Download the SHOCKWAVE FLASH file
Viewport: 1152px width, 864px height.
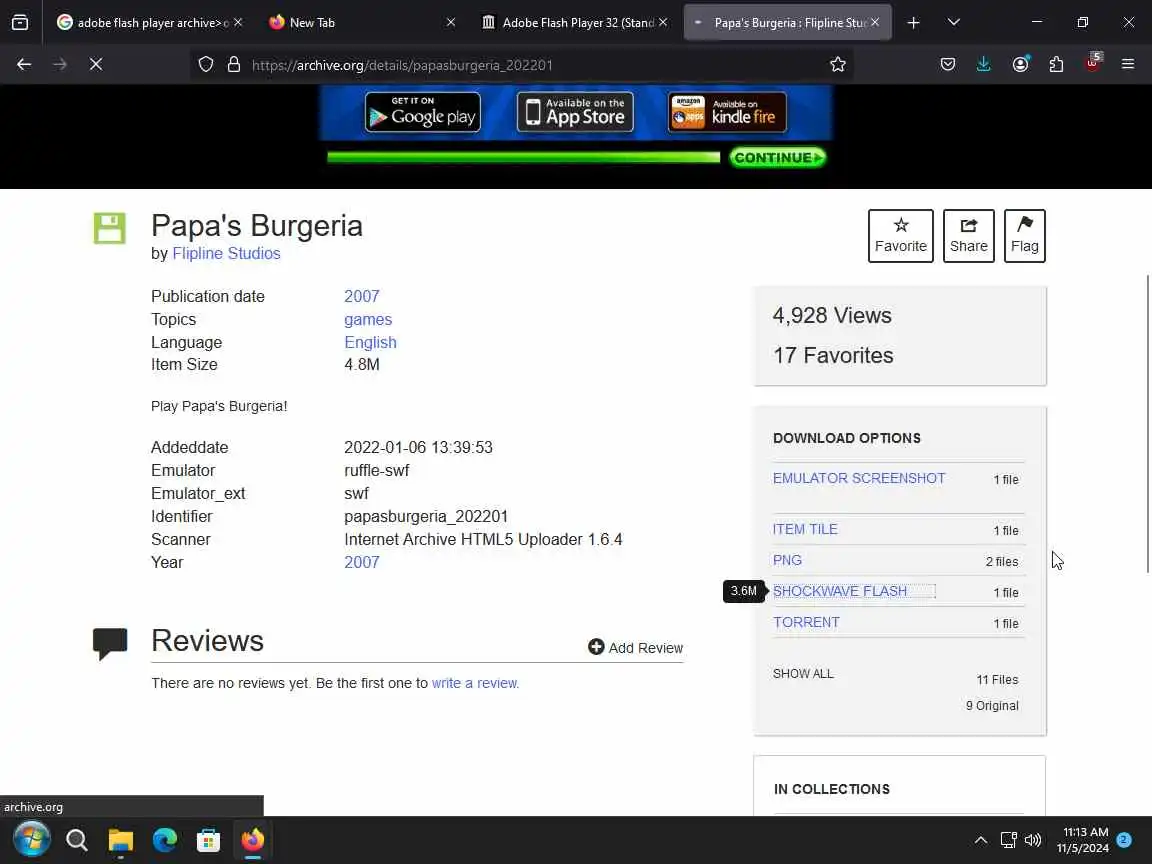coord(840,591)
